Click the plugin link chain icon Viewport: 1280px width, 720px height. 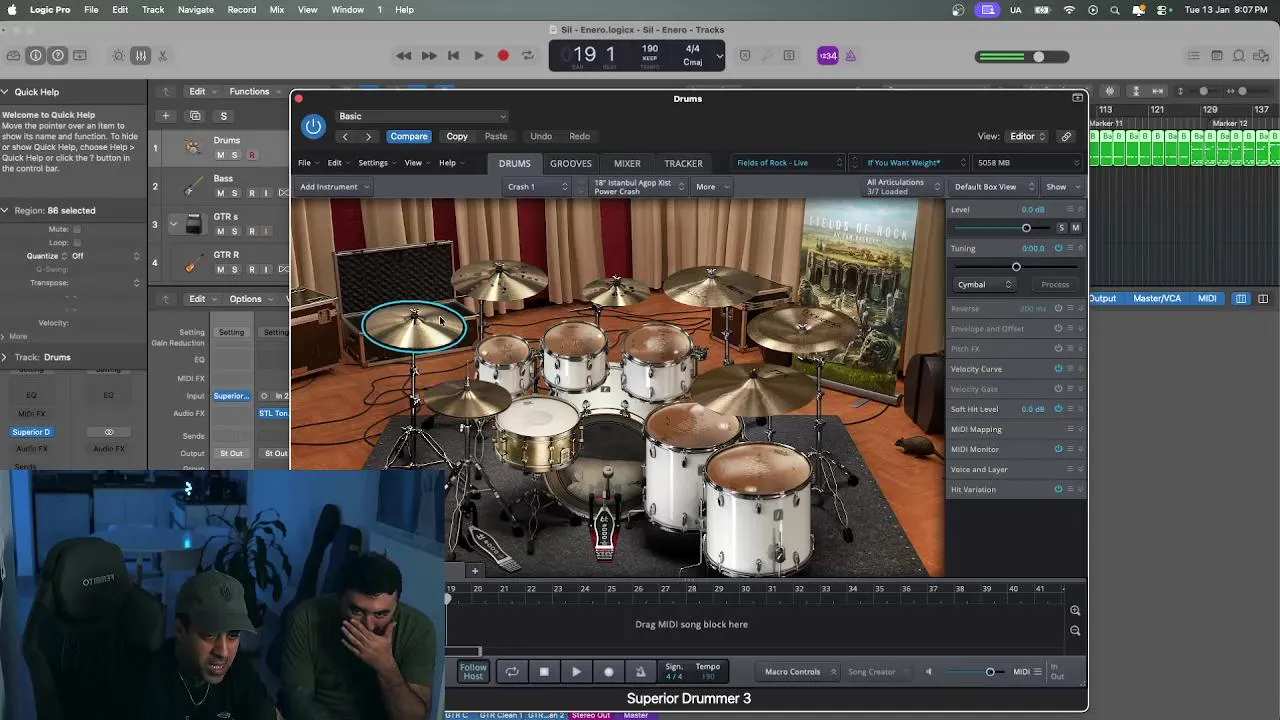[x=1066, y=136]
